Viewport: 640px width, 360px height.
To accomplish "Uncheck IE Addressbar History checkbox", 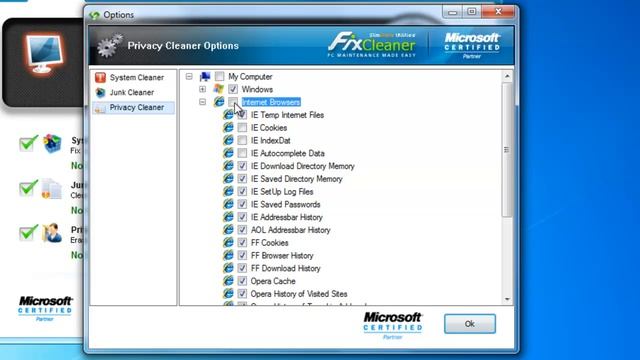I will 242,217.
